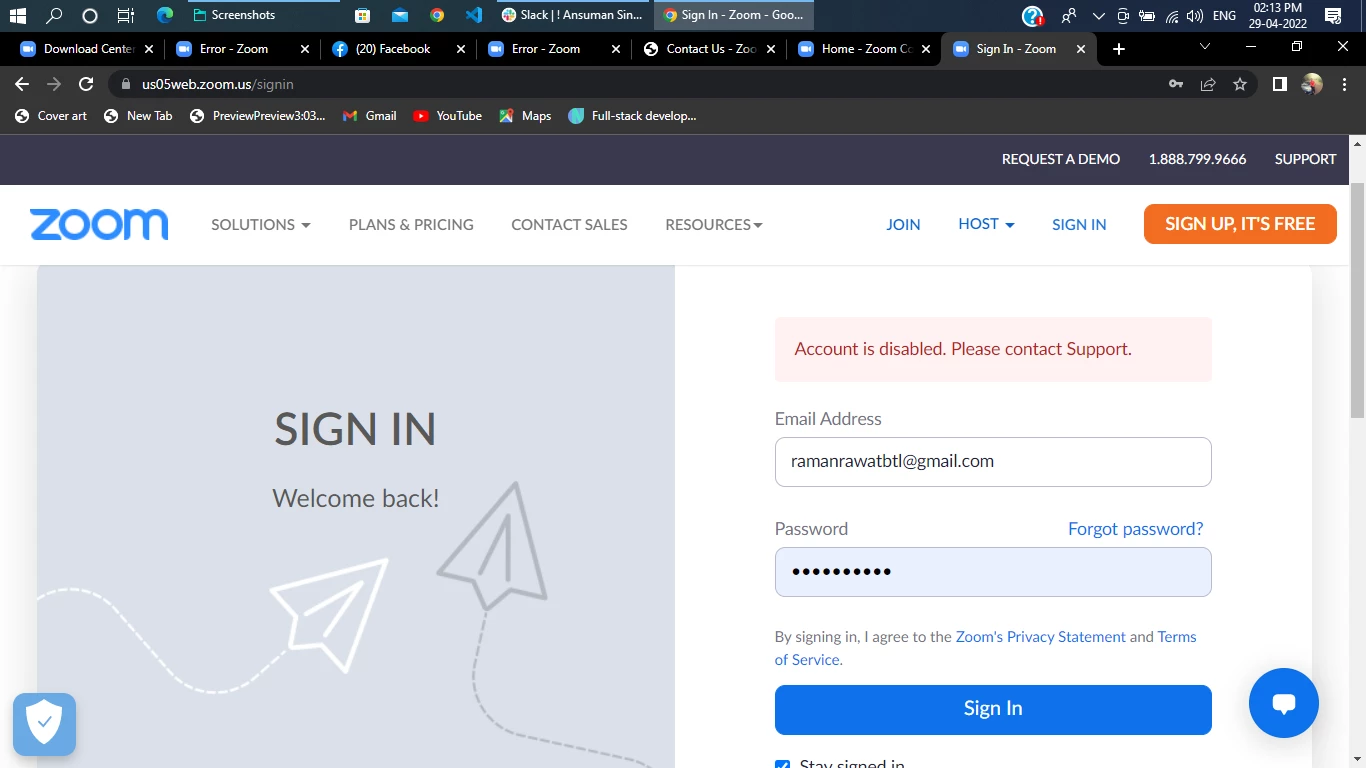Expand the HOST dropdown
This screenshot has height=768, width=1366.
(986, 224)
